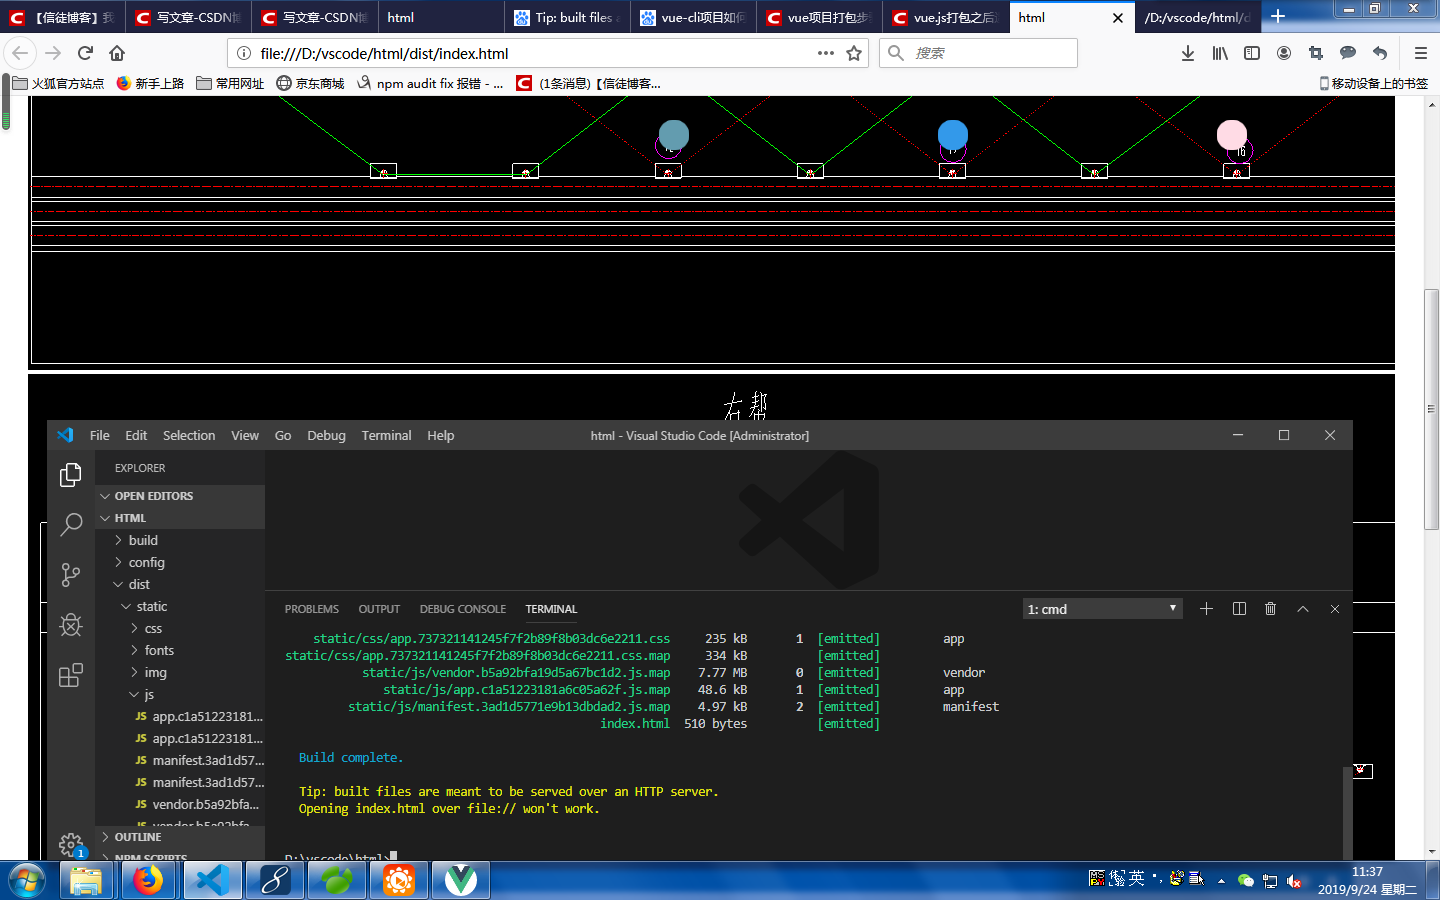This screenshot has height=900, width=1440.
Task: Show site info icon in address bar
Action: [244, 53]
